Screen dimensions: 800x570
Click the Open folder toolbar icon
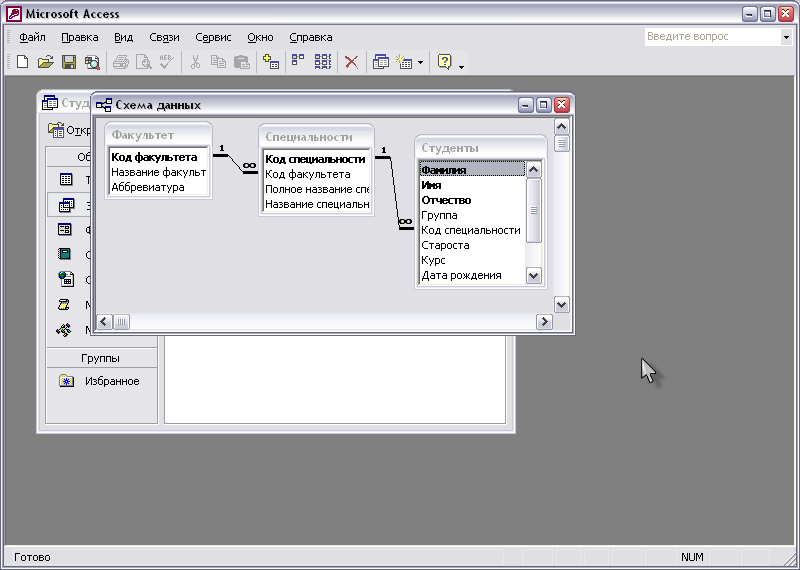pos(45,62)
